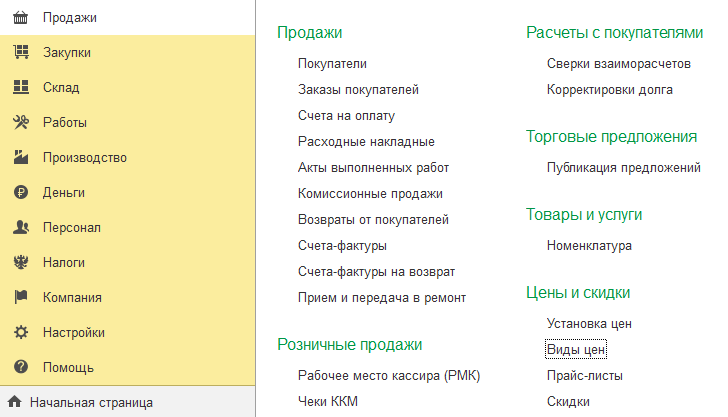Open the Производство section
Image resolution: width=728 pixels, height=417 pixels.
pos(128,157)
